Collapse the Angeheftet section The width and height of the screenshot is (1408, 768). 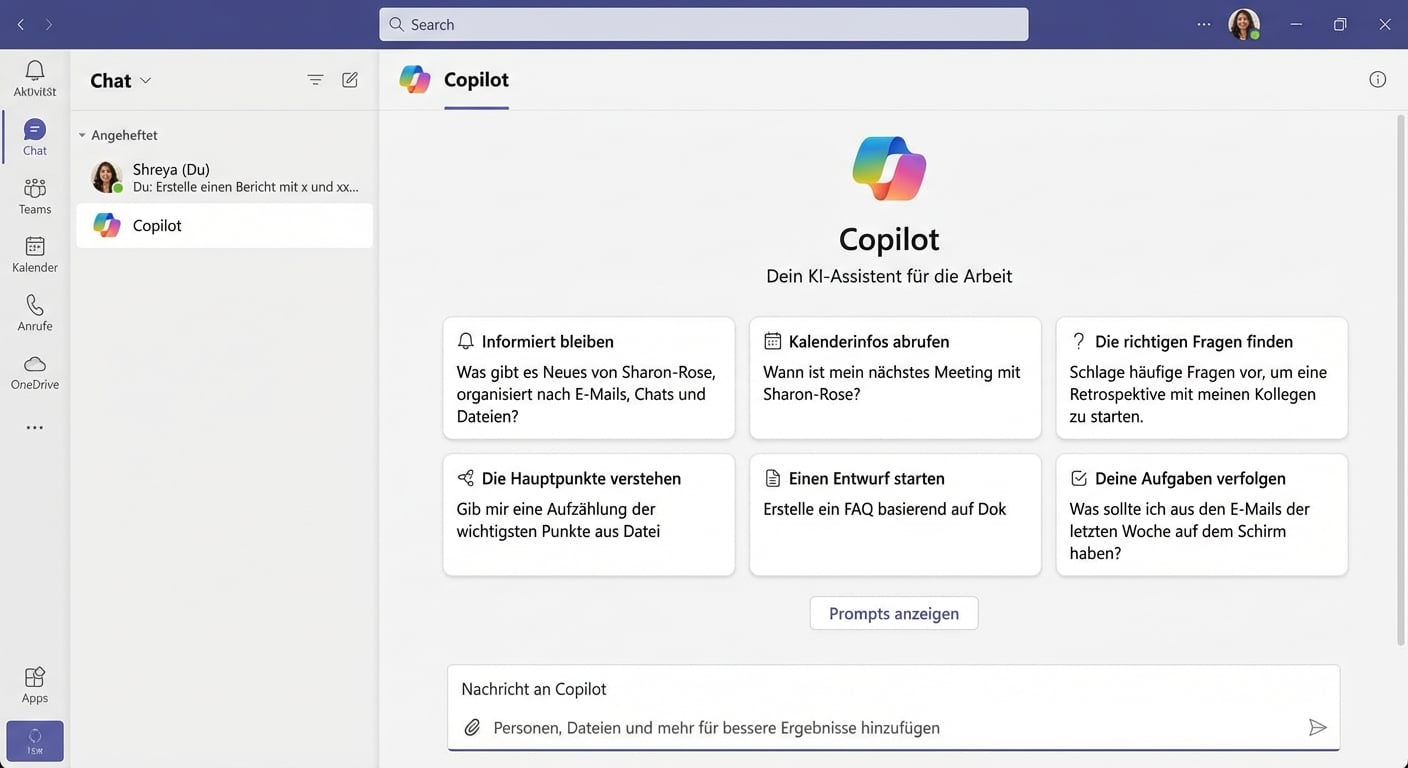point(83,134)
